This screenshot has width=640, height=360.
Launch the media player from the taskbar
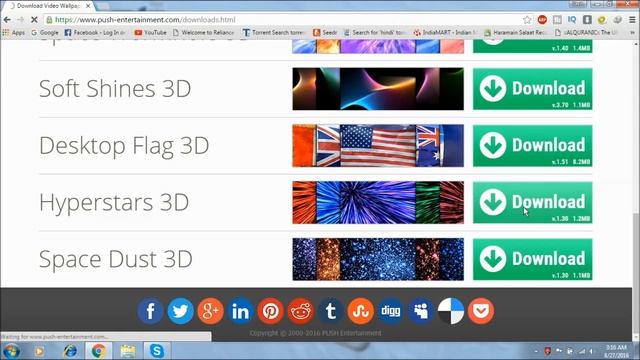click(x=39, y=351)
